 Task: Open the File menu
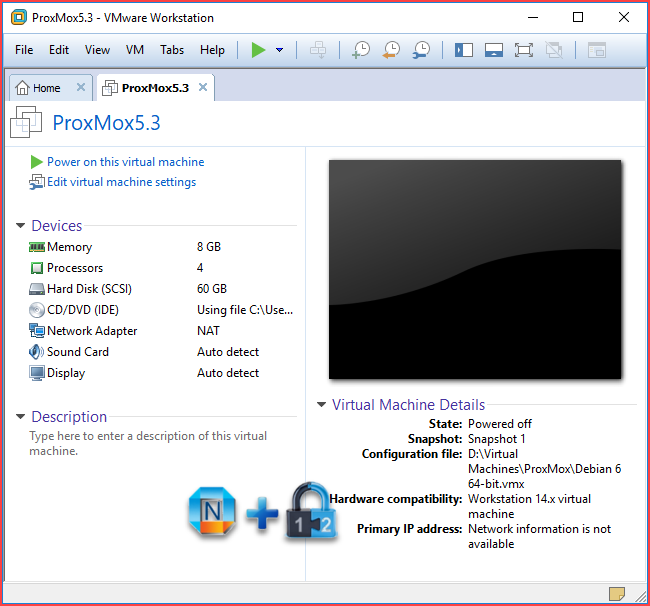(24, 50)
